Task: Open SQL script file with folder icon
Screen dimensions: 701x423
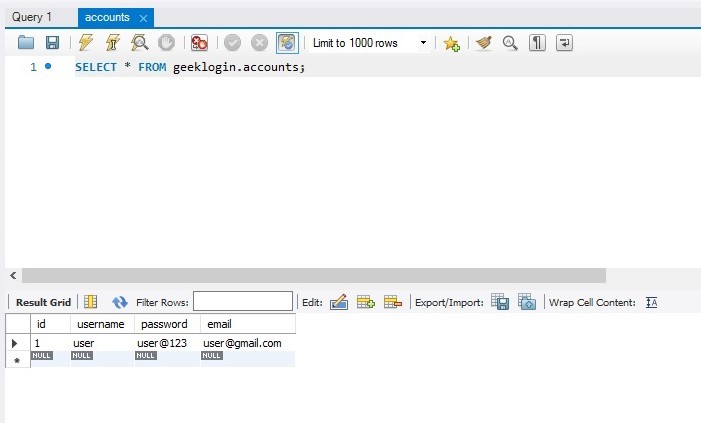Action: tap(26, 43)
